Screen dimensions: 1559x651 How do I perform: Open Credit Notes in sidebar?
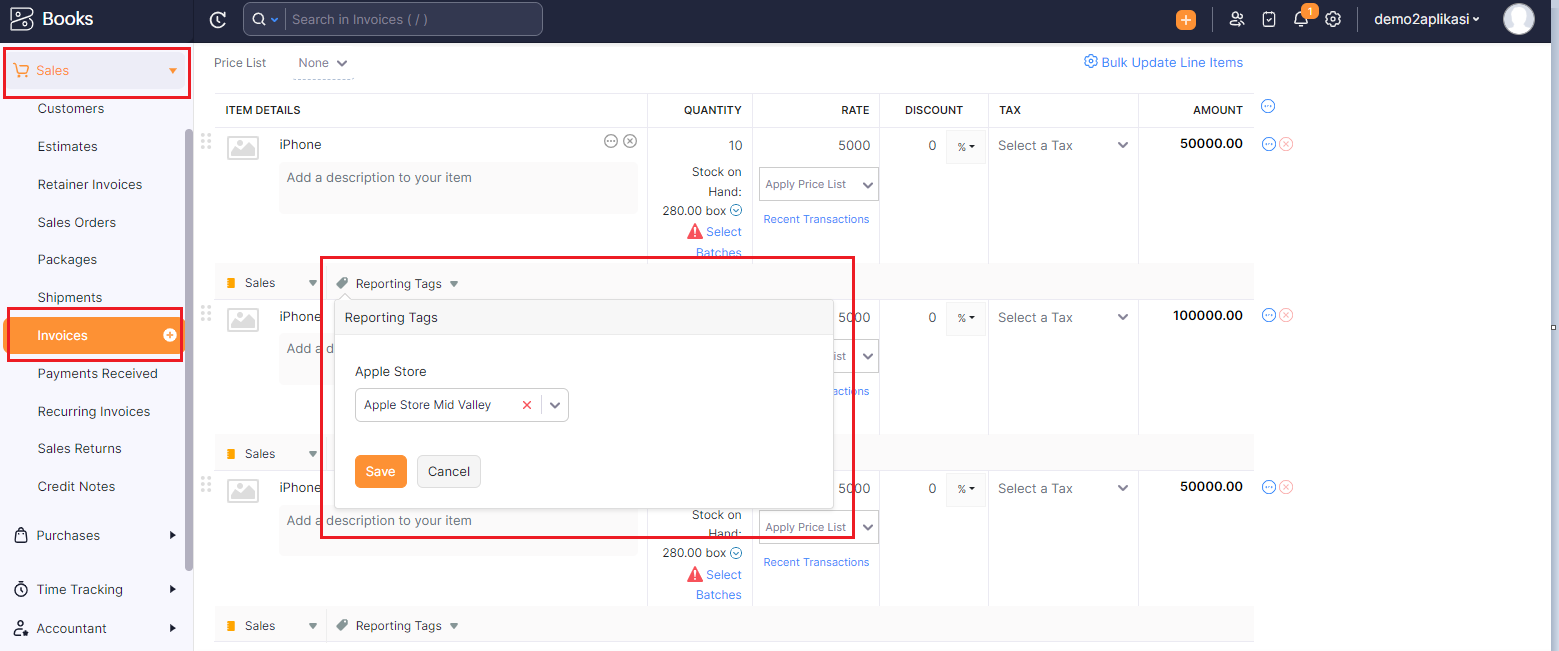click(77, 487)
